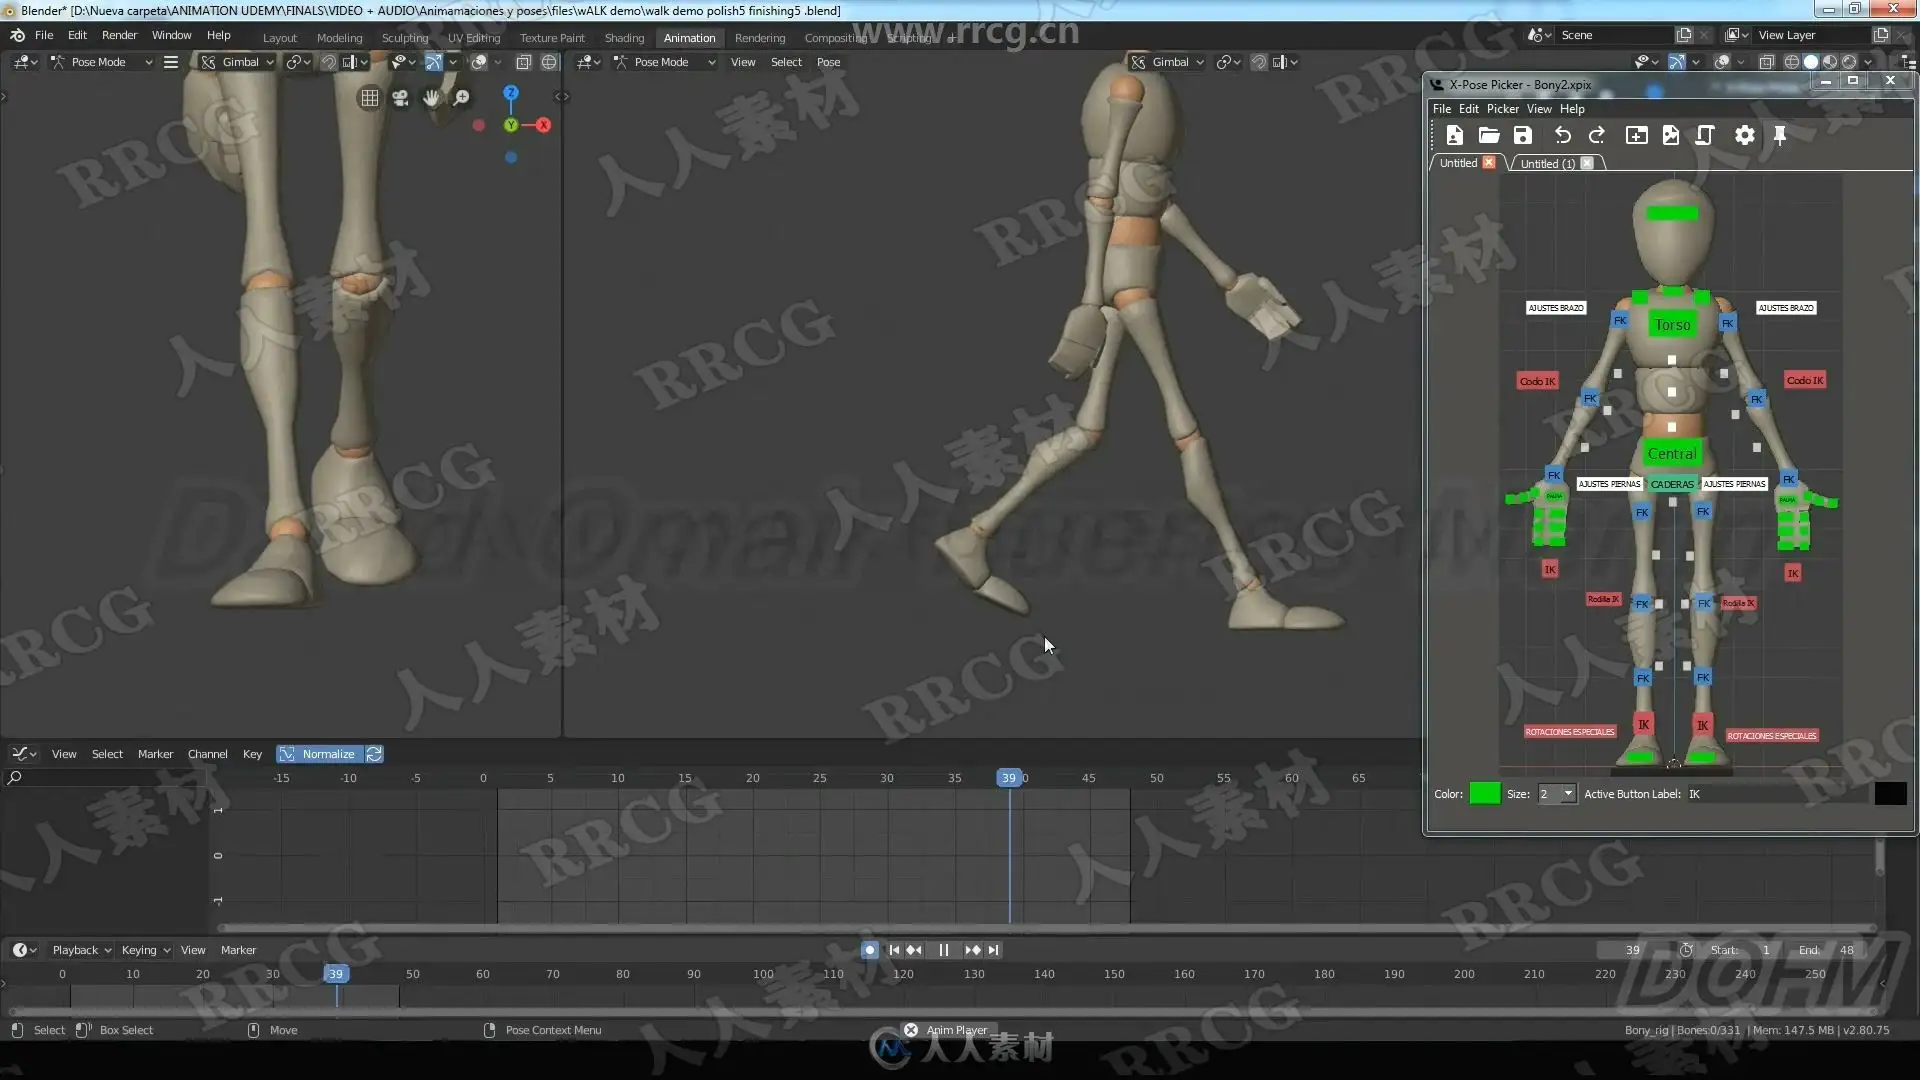Image resolution: width=1920 pixels, height=1080 pixels.
Task: Toggle camera view in left viewport
Action: (400, 98)
